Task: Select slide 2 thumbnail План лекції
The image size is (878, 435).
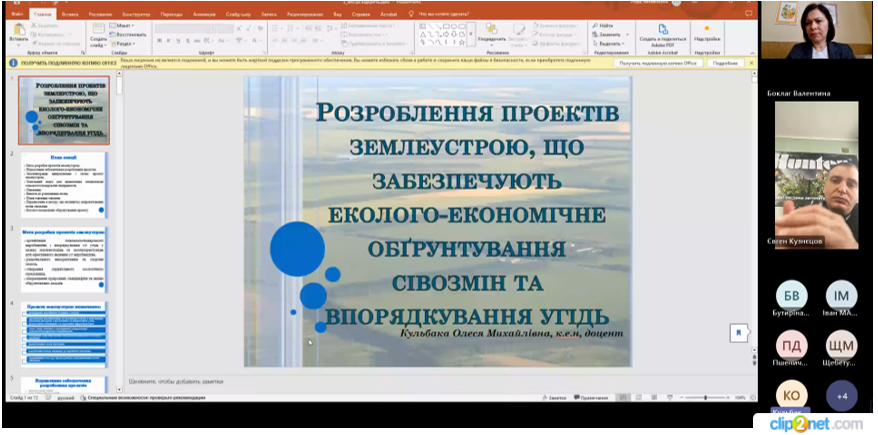Action: (x=63, y=185)
